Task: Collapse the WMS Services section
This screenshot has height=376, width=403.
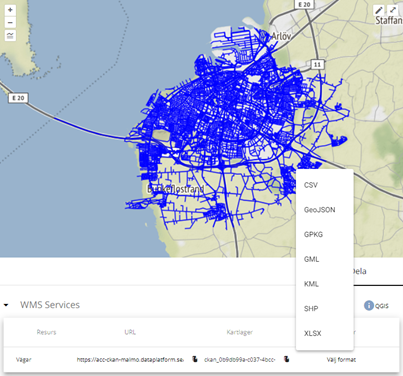Action: (x=6, y=305)
